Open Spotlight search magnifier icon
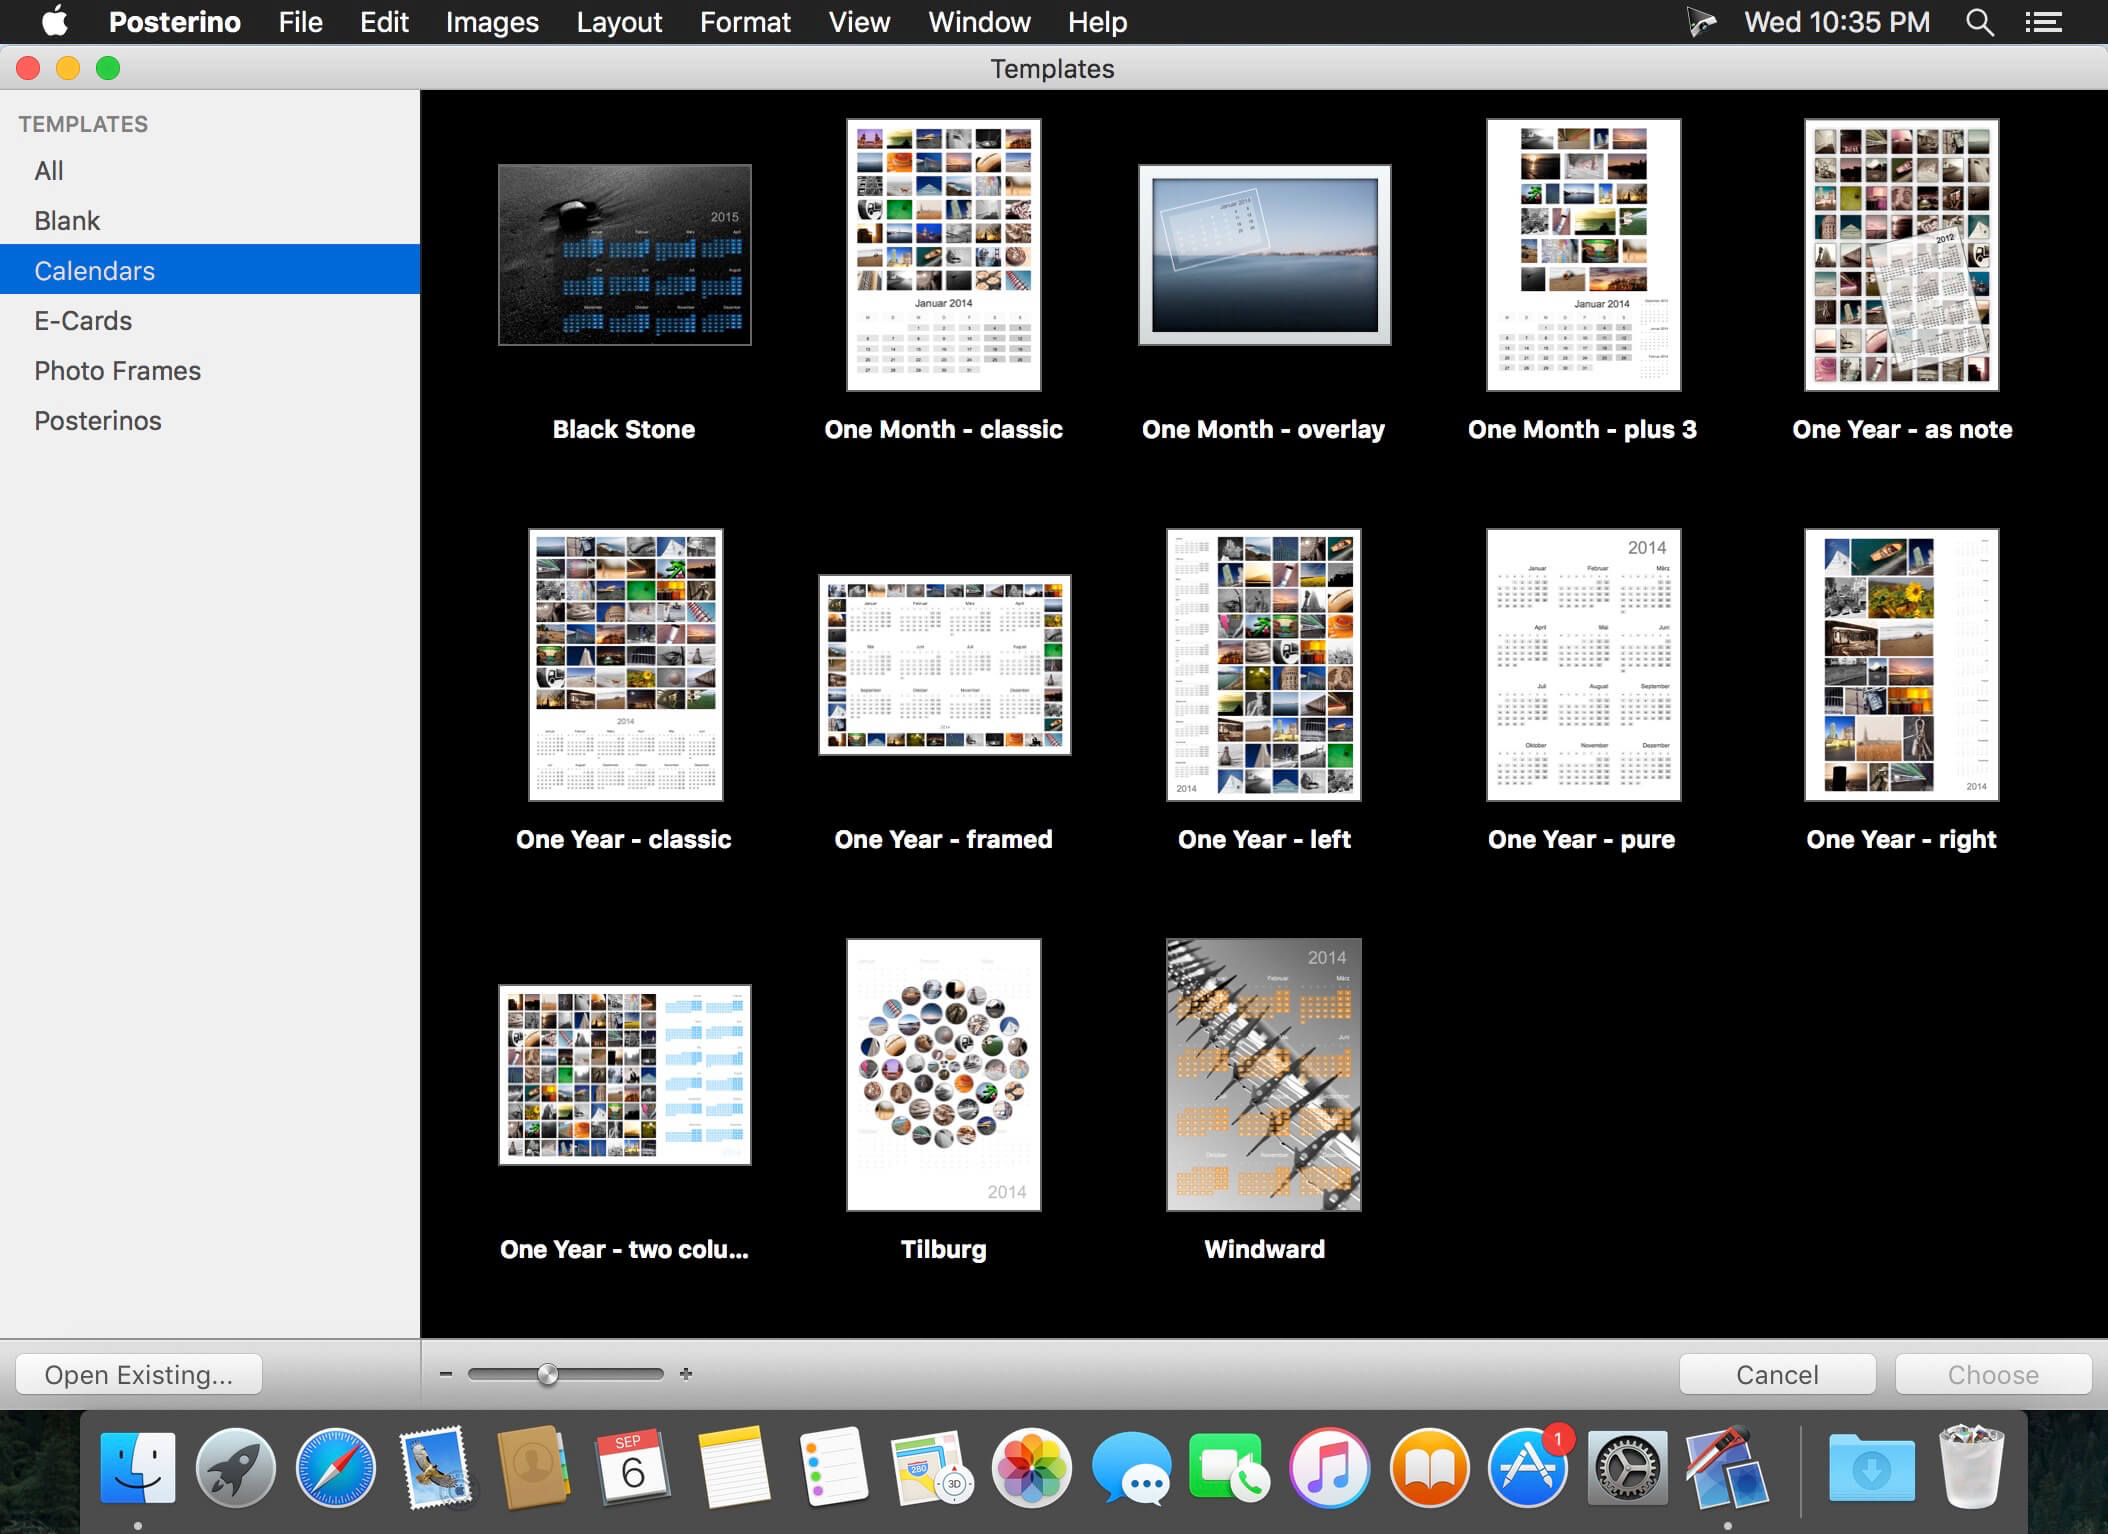 (1979, 22)
